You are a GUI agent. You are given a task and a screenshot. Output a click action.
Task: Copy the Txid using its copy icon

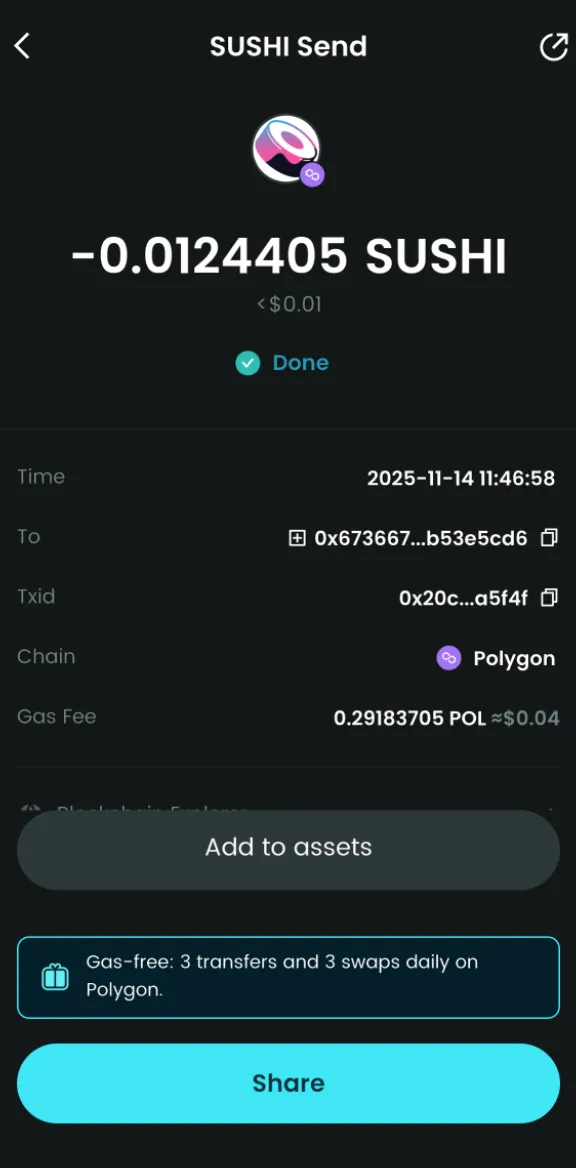548,597
